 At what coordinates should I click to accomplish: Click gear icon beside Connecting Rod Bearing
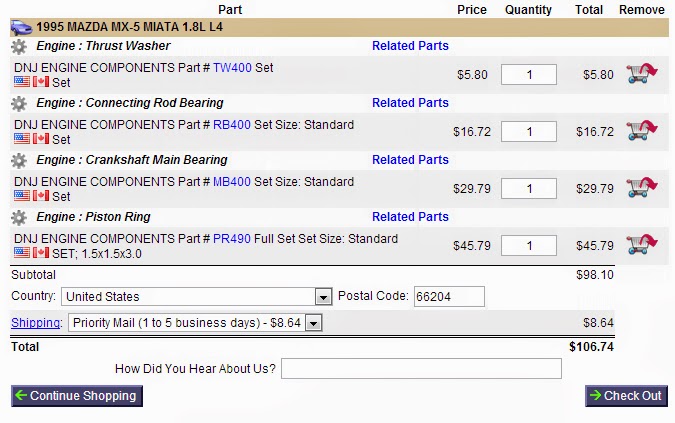point(19,103)
